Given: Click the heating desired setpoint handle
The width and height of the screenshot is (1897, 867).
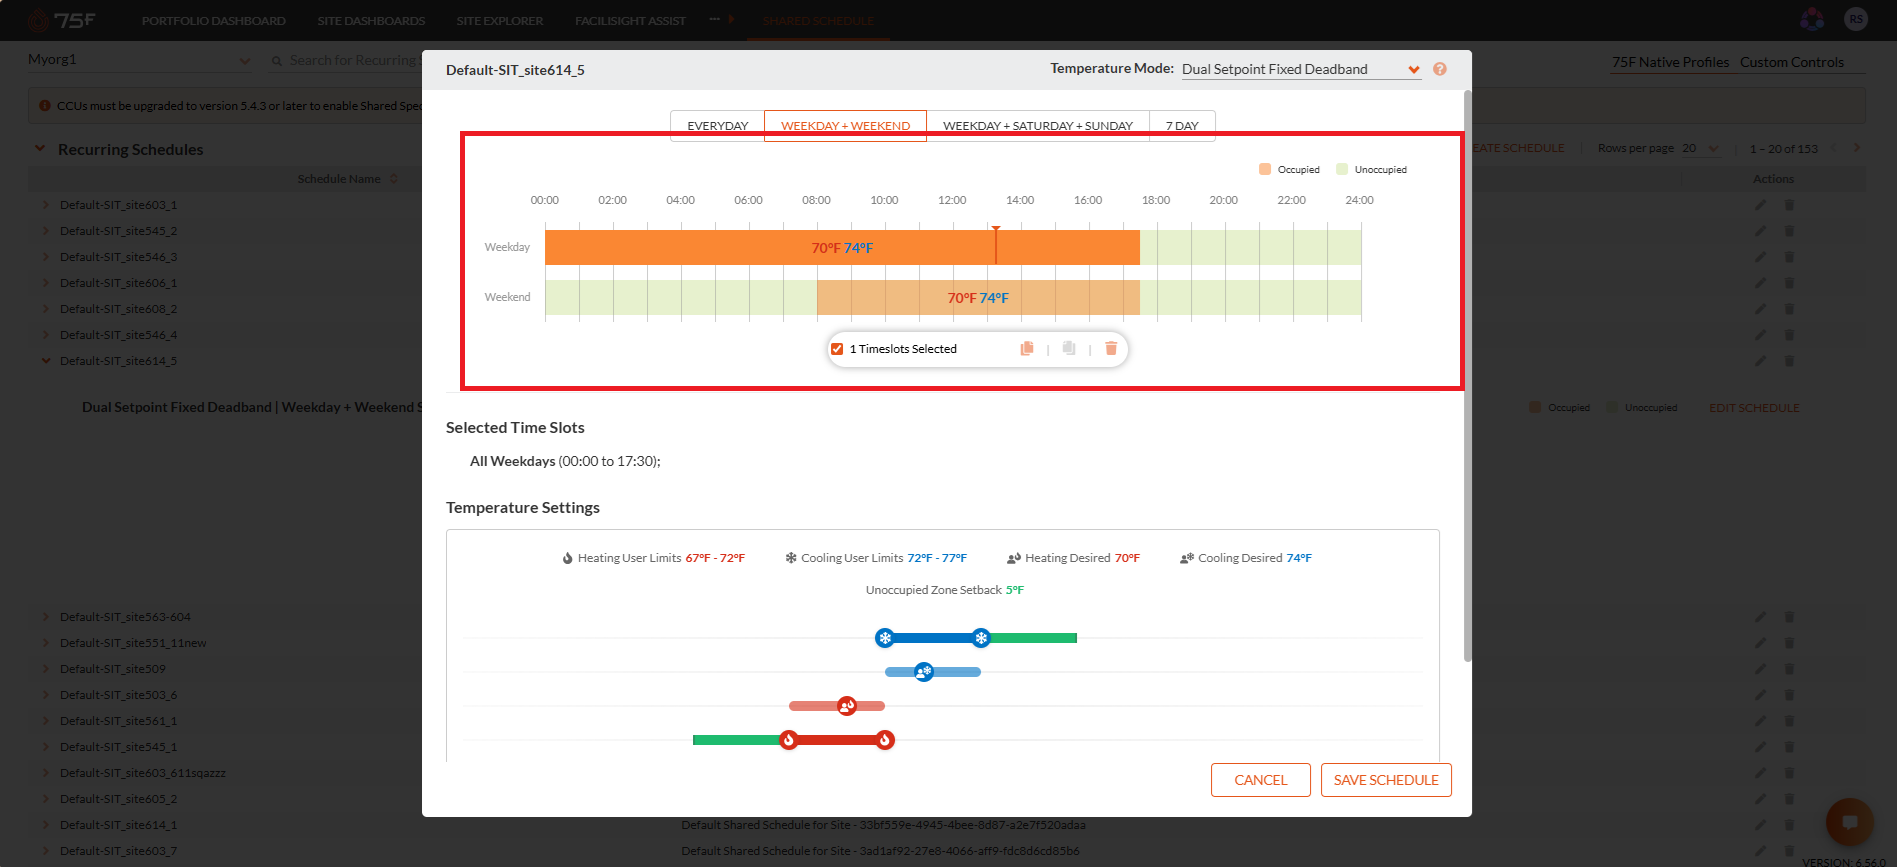Looking at the screenshot, I should point(847,706).
